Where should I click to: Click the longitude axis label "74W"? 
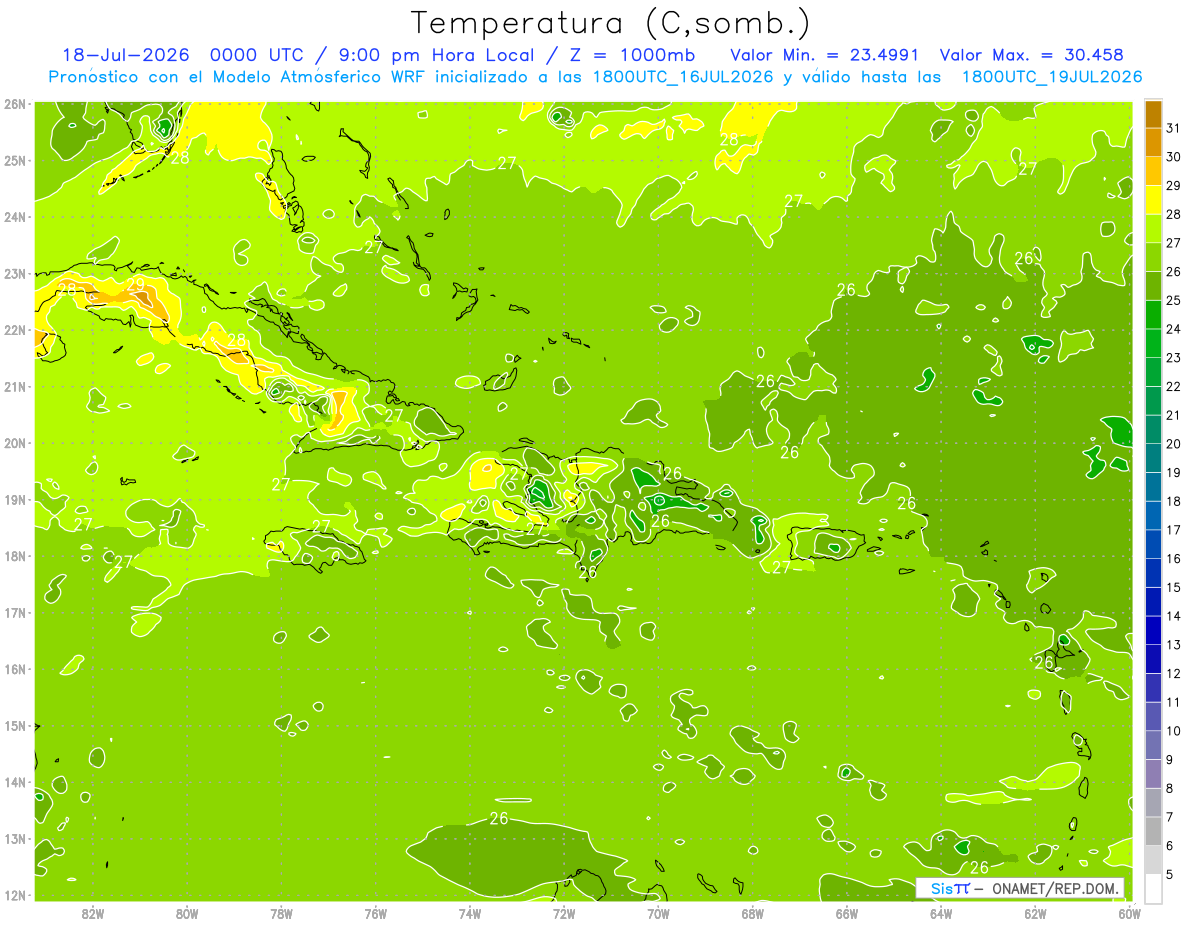pos(469,913)
